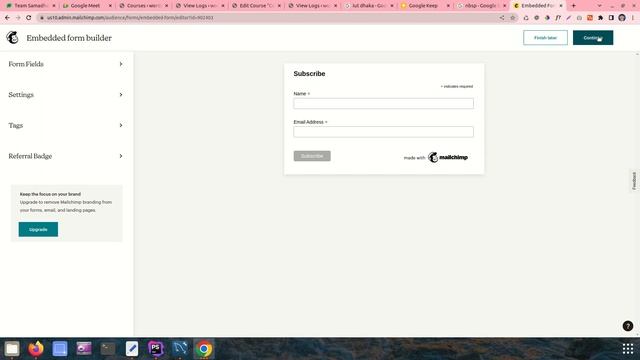Open the text editor pen icon in dock

[x=132, y=349]
